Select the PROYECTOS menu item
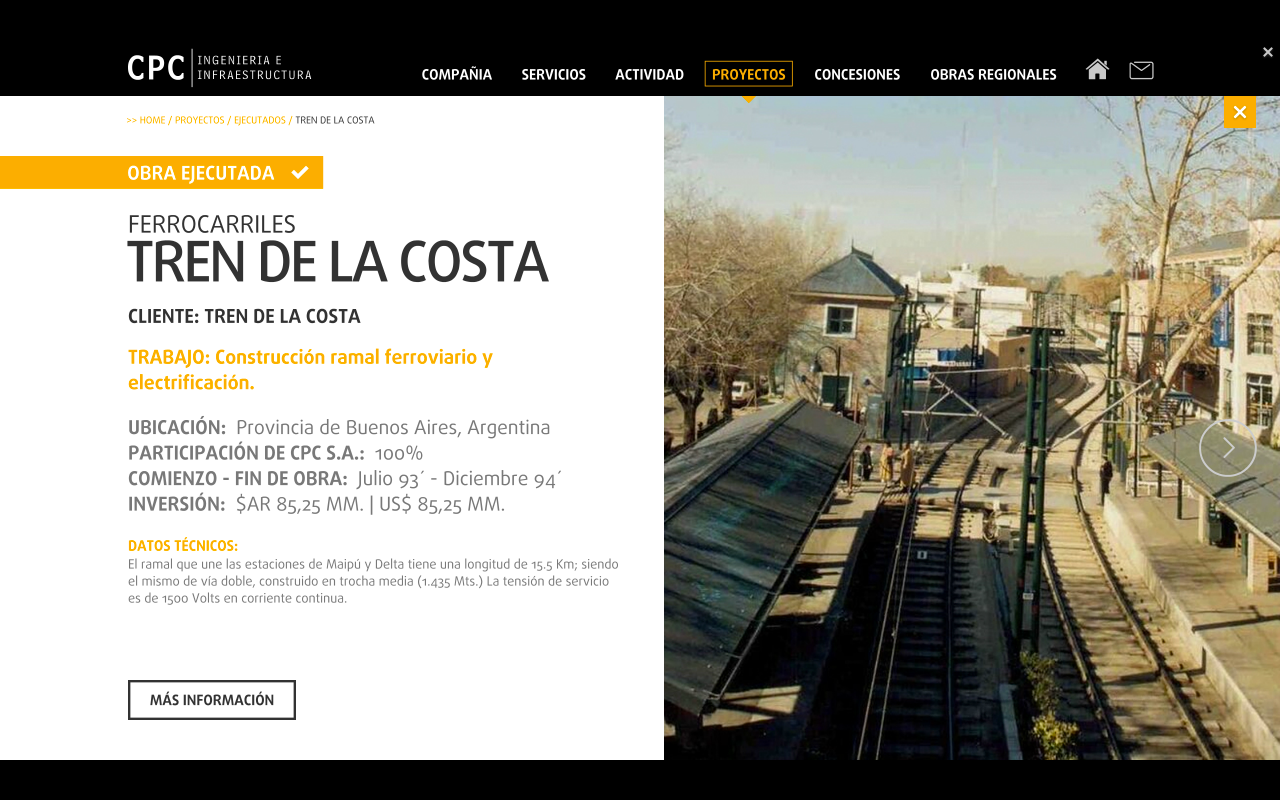The image size is (1280, 800). click(x=748, y=74)
